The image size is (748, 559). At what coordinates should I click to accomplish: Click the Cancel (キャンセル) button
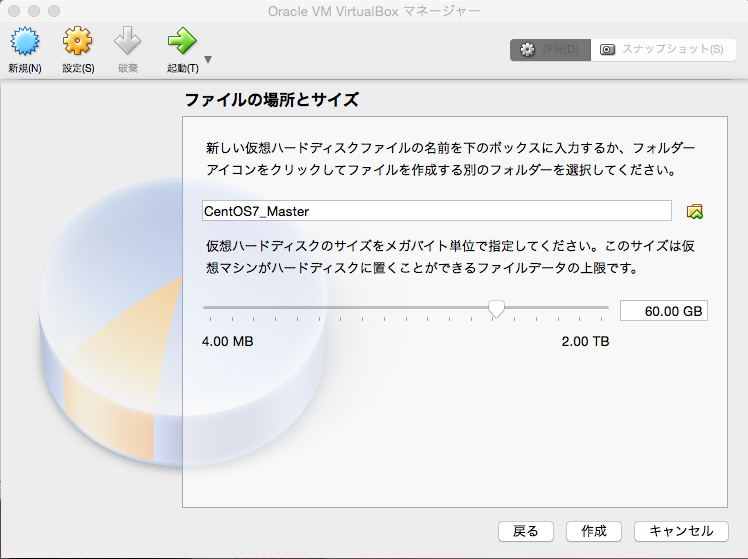click(x=681, y=531)
